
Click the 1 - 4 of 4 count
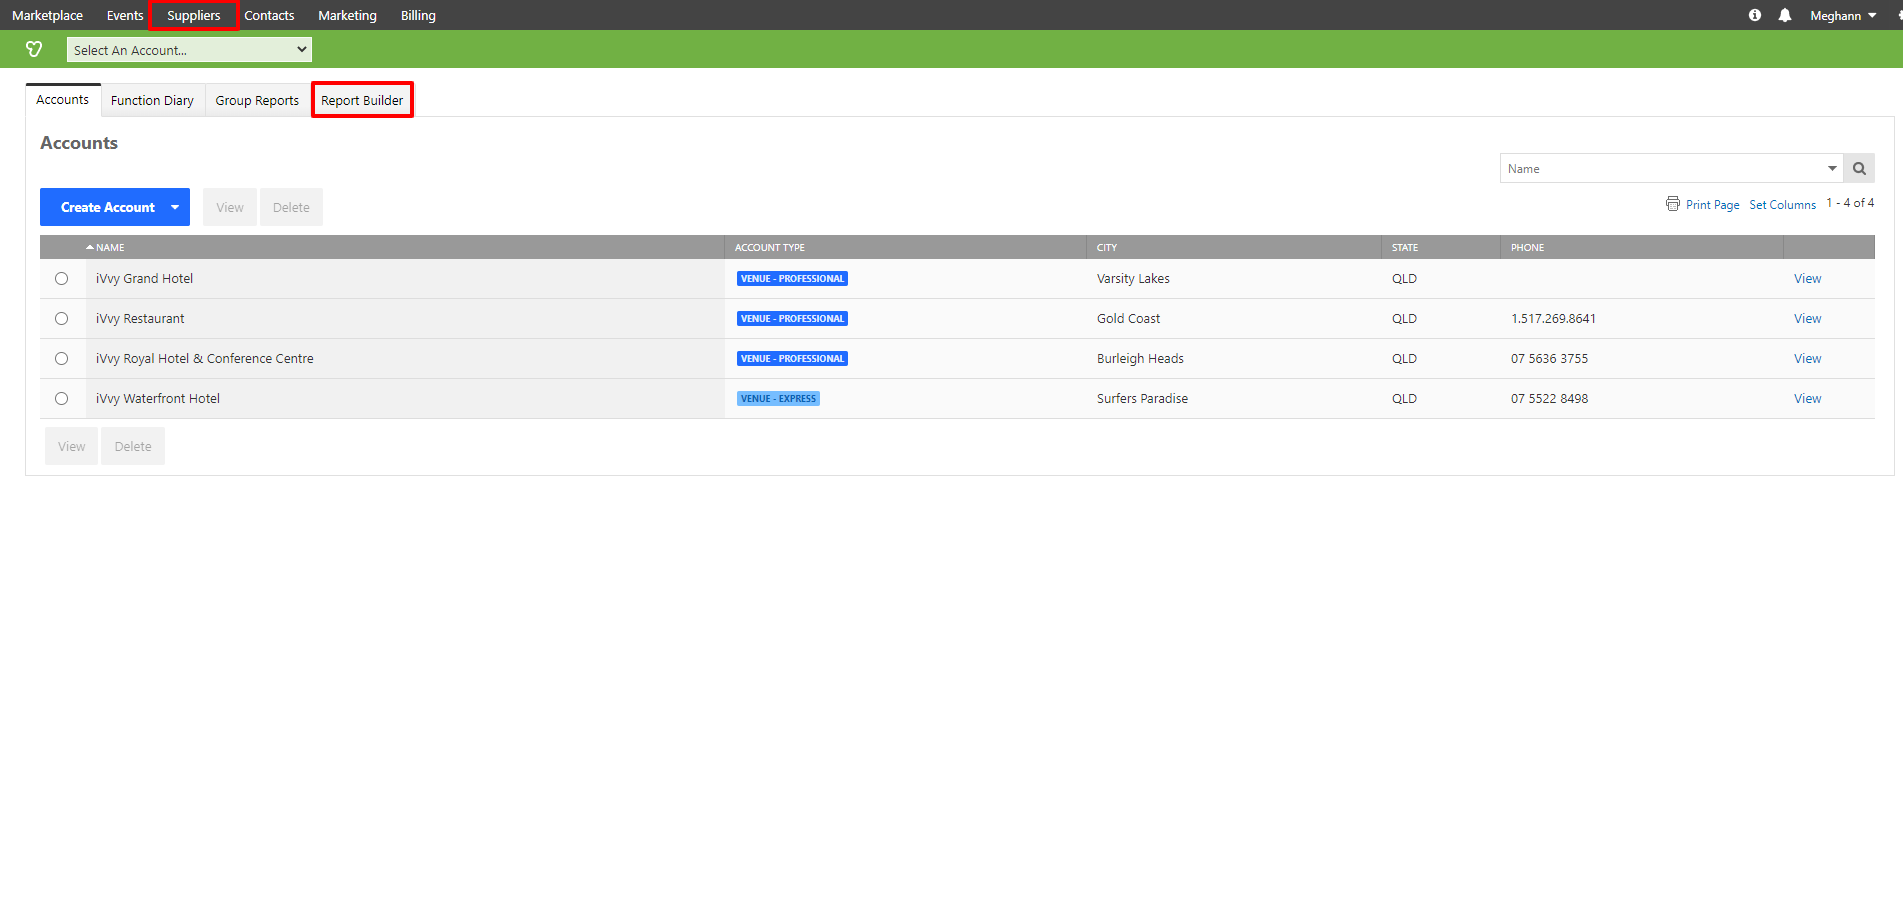(x=1850, y=203)
